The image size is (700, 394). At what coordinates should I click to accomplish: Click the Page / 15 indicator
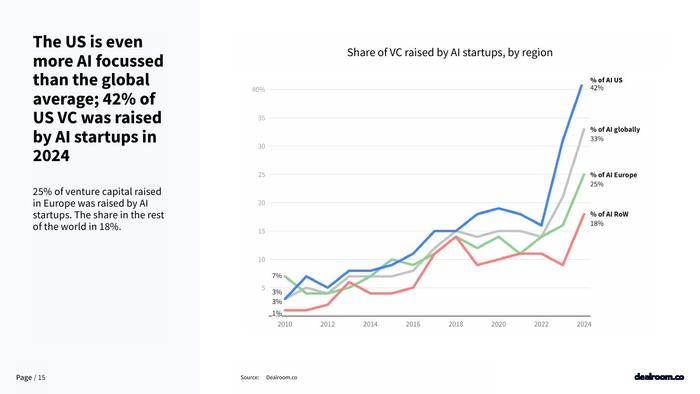[30, 377]
